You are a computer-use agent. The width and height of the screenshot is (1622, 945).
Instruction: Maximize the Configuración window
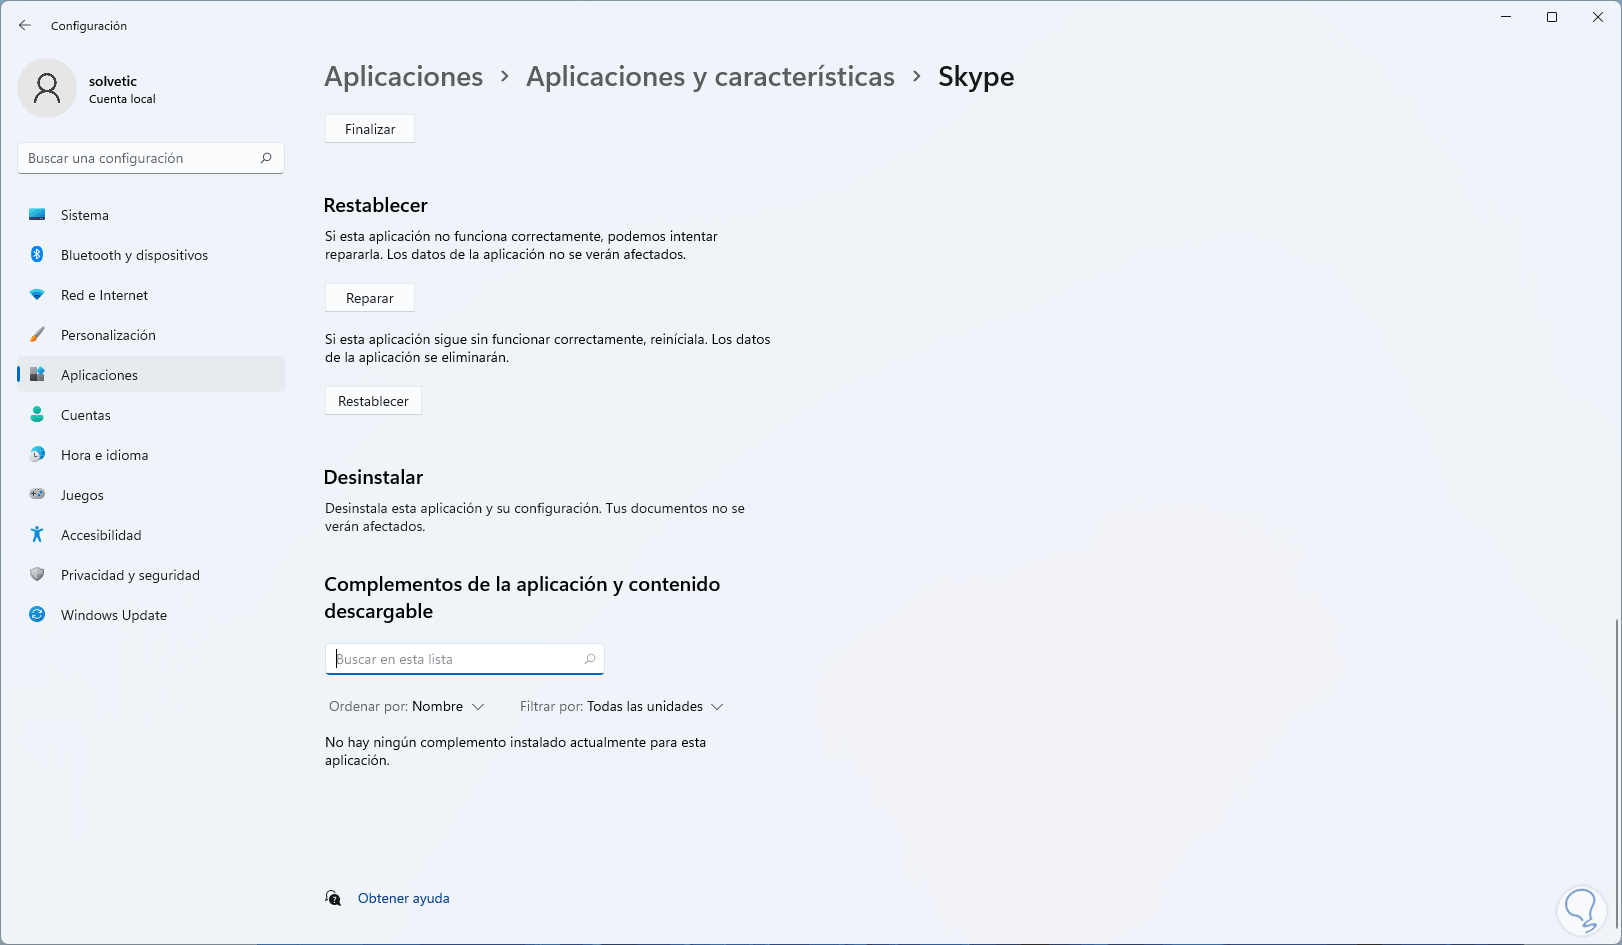(1552, 17)
